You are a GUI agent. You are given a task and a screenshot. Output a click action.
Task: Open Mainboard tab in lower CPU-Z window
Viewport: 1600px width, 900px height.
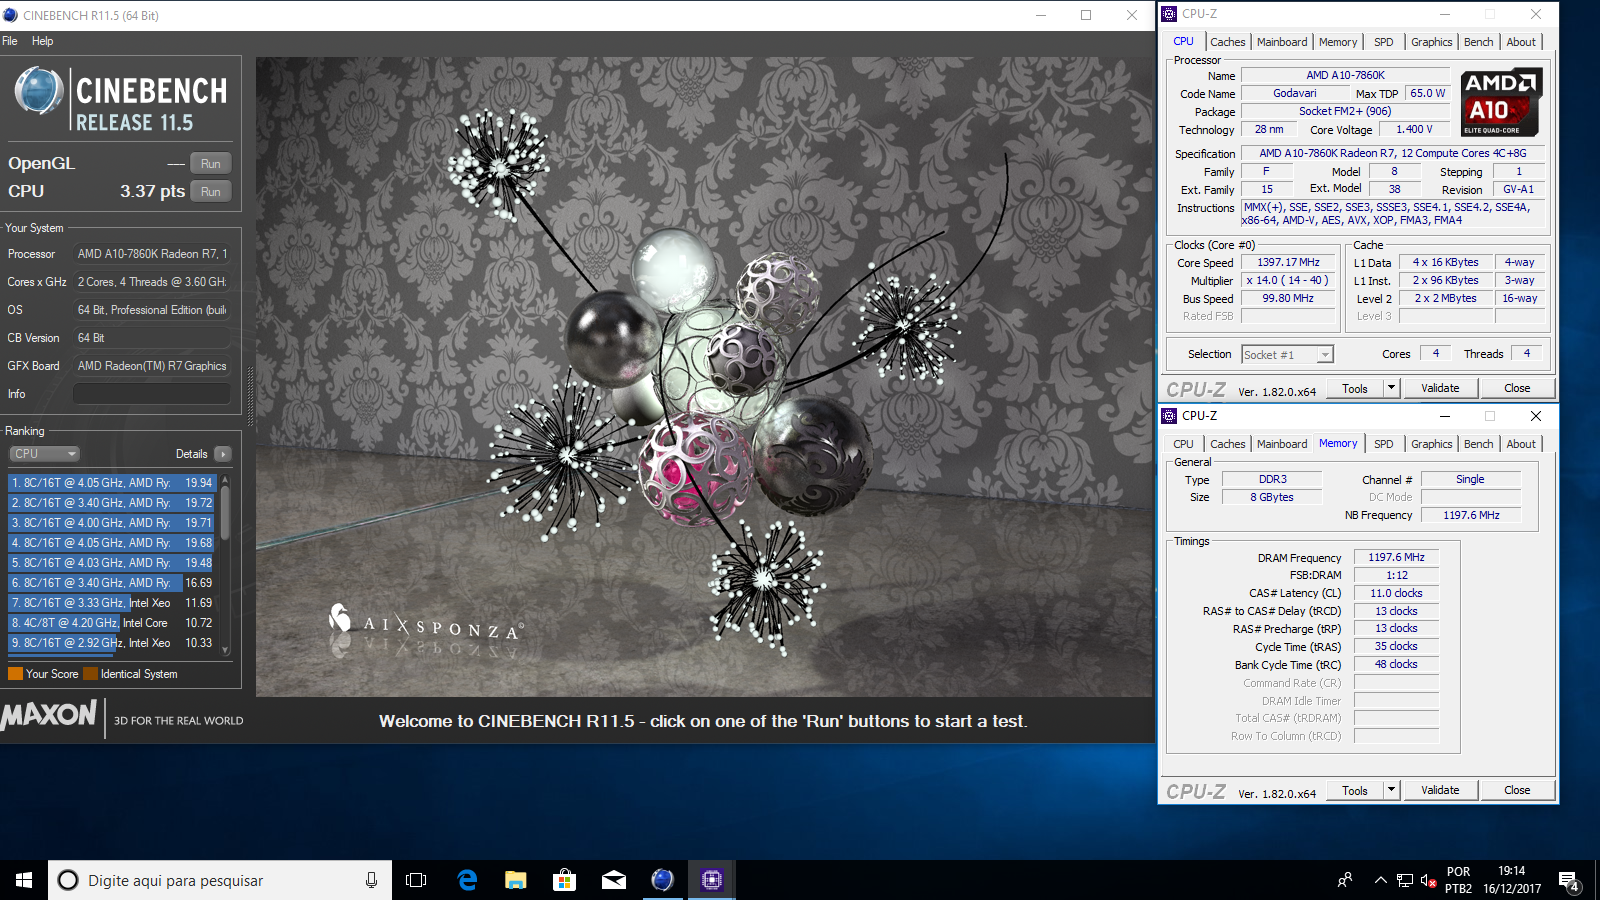[x=1282, y=444]
